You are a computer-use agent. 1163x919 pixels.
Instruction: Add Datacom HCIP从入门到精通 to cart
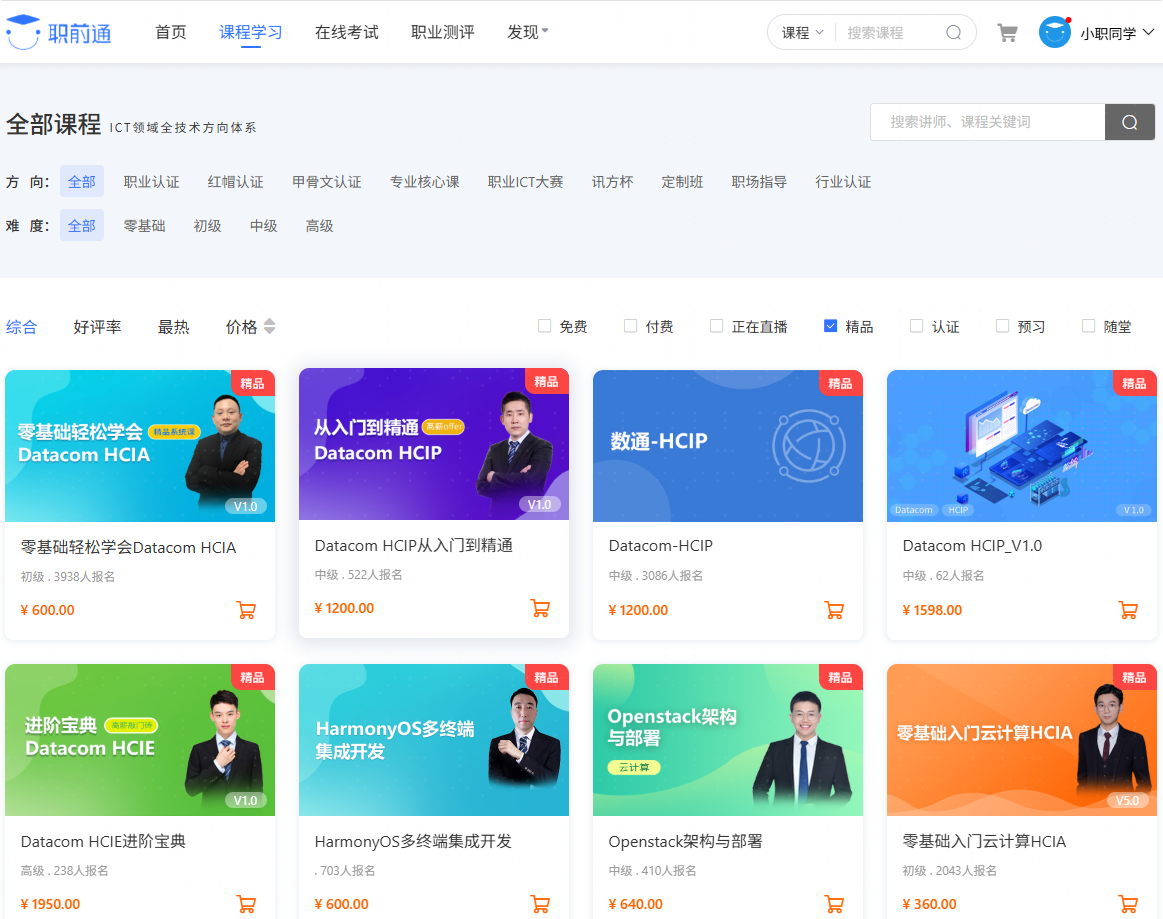click(x=540, y=608)
